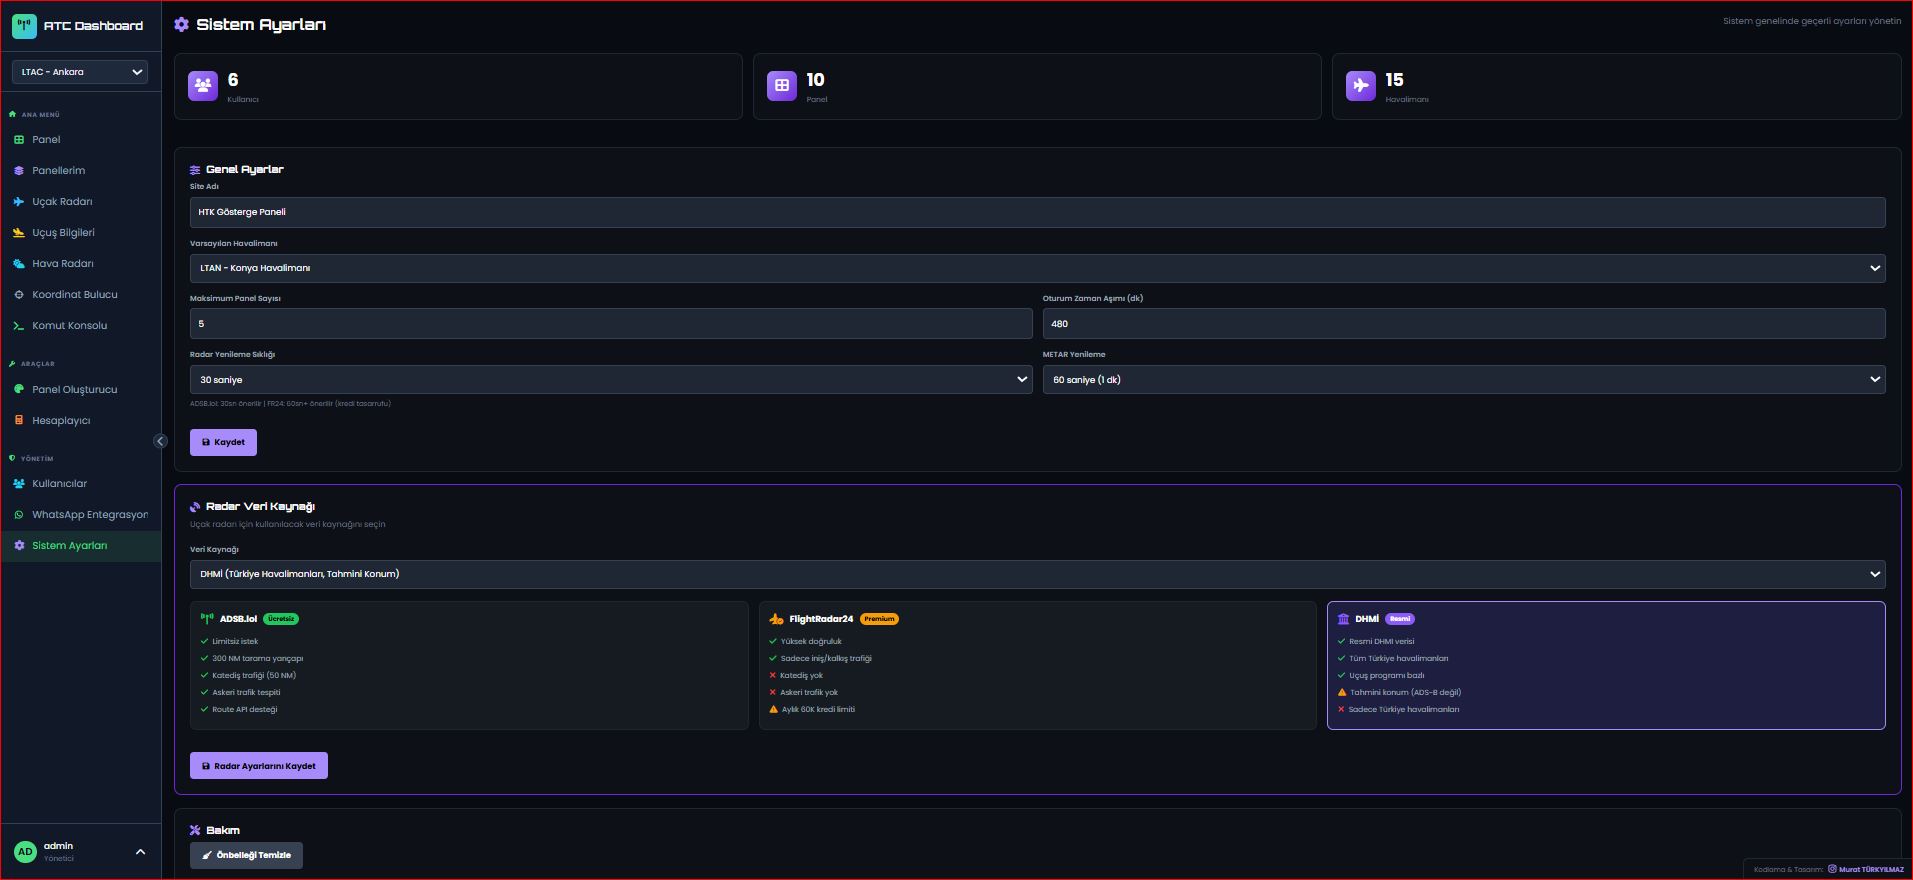This screenshot has height=880, width=1913.
Task: Click the Maksimum Panel Sayısı field
Action: coord(611,324)
